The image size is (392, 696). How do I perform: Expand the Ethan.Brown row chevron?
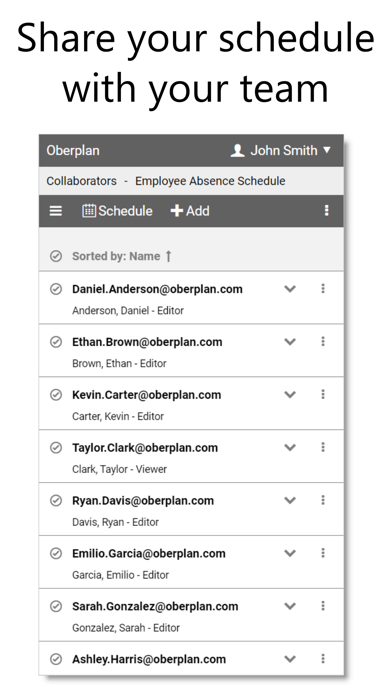[x=290, y=342]
